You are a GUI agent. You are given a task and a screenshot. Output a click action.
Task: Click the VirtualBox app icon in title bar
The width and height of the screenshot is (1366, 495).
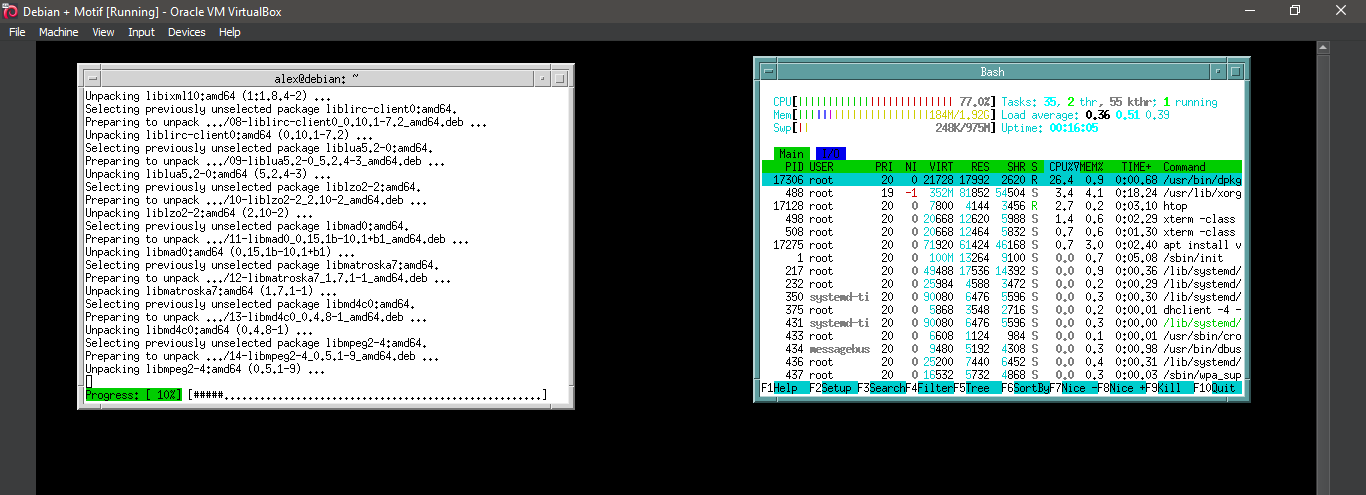pos(11,10)
